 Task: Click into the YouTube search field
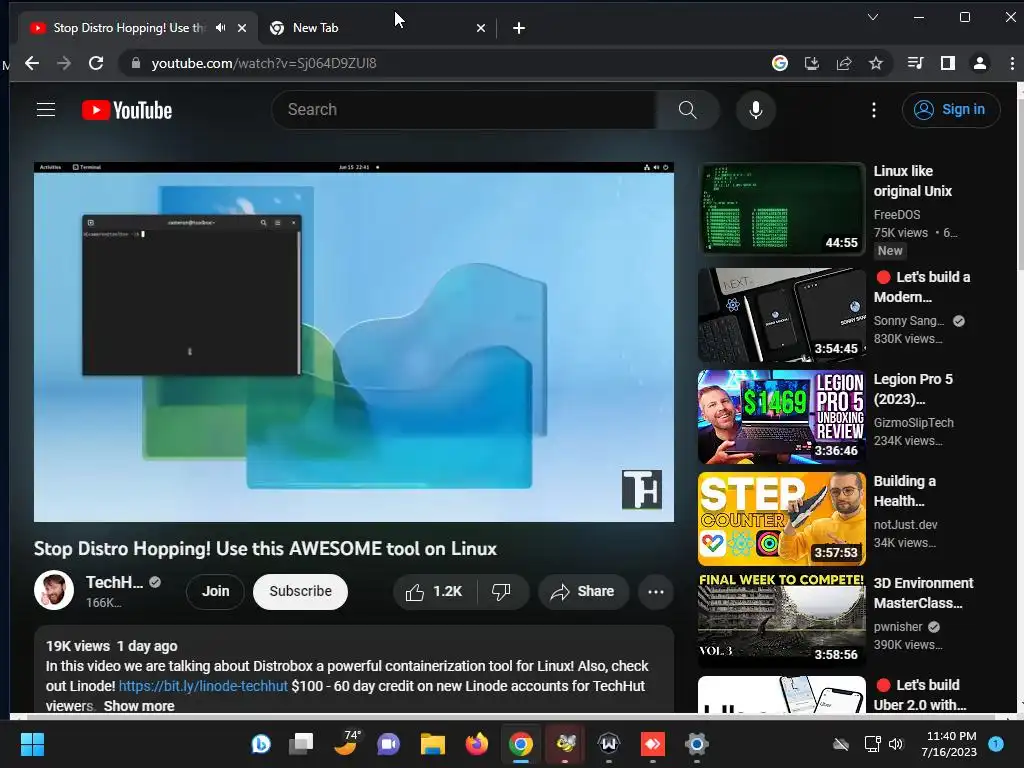465,110
